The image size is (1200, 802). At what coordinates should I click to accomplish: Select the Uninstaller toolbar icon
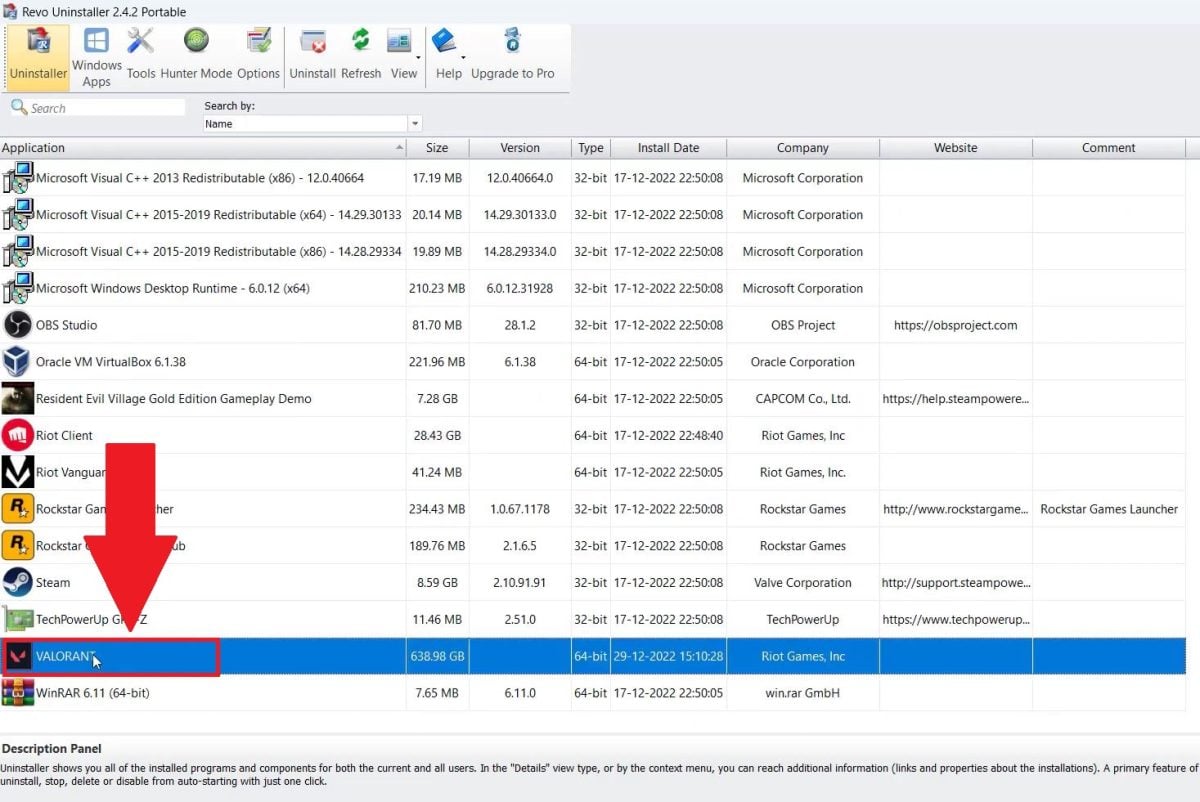pyautogui.click(x=38, y=57)
